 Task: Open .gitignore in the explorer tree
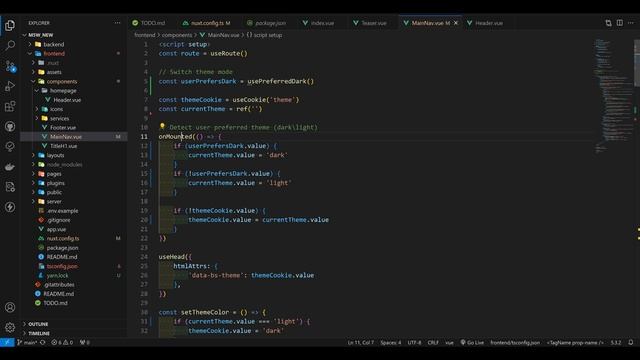(x=58, y=220)
